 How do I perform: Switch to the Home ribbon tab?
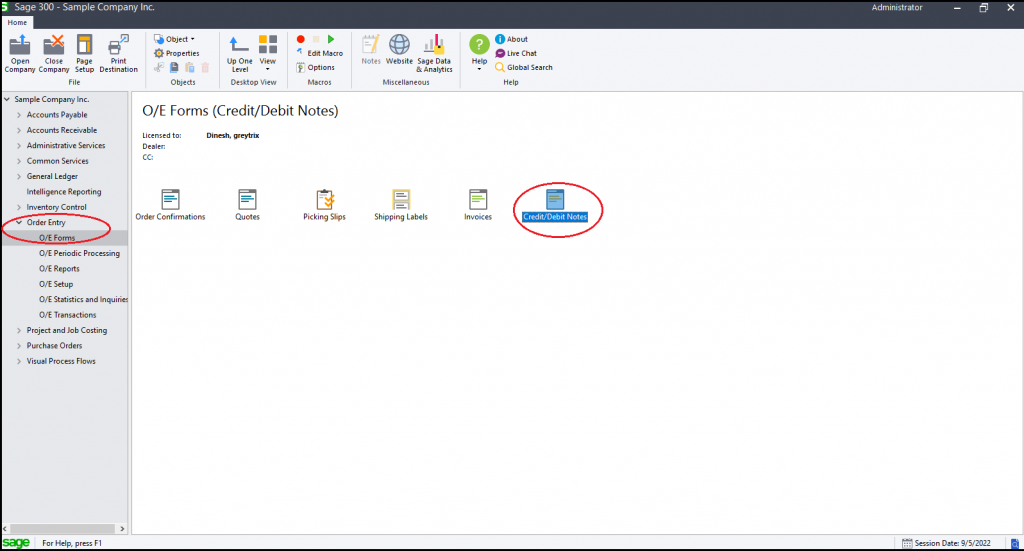pos(18,22)
